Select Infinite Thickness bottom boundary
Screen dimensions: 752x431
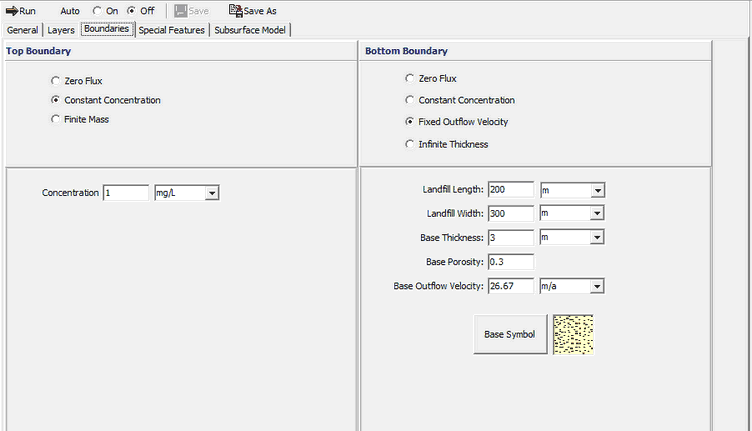409,144
